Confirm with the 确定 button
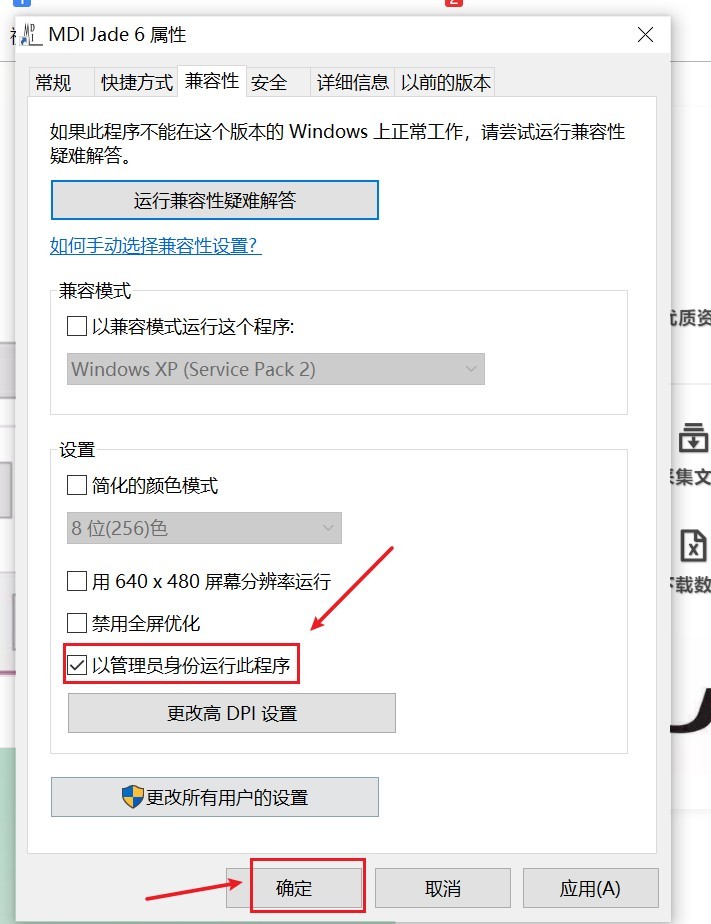711x924 pixels. (x=294, y=888)
